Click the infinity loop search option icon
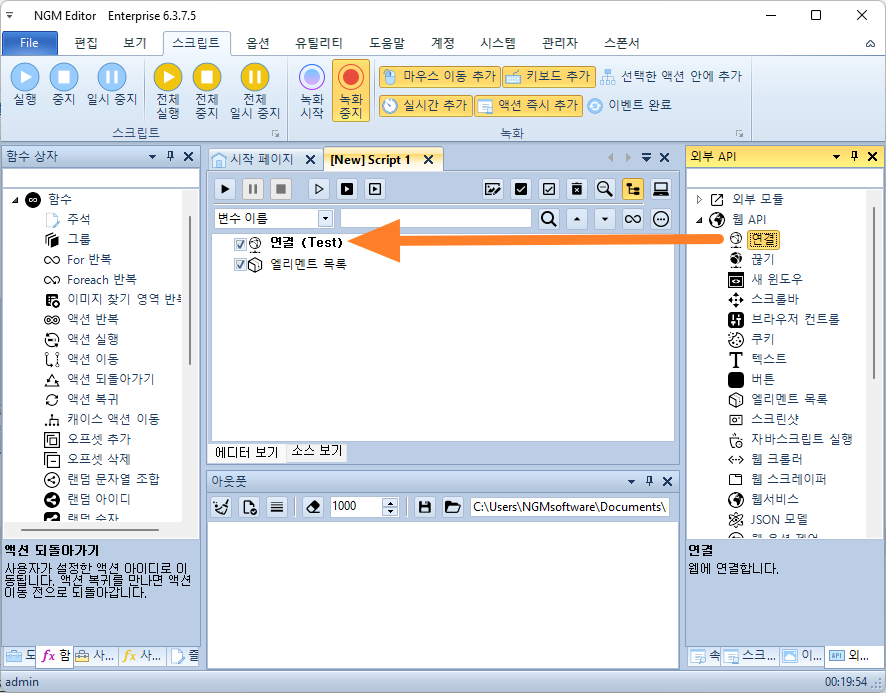The image size is (886, 693). [x=633, y=218]
